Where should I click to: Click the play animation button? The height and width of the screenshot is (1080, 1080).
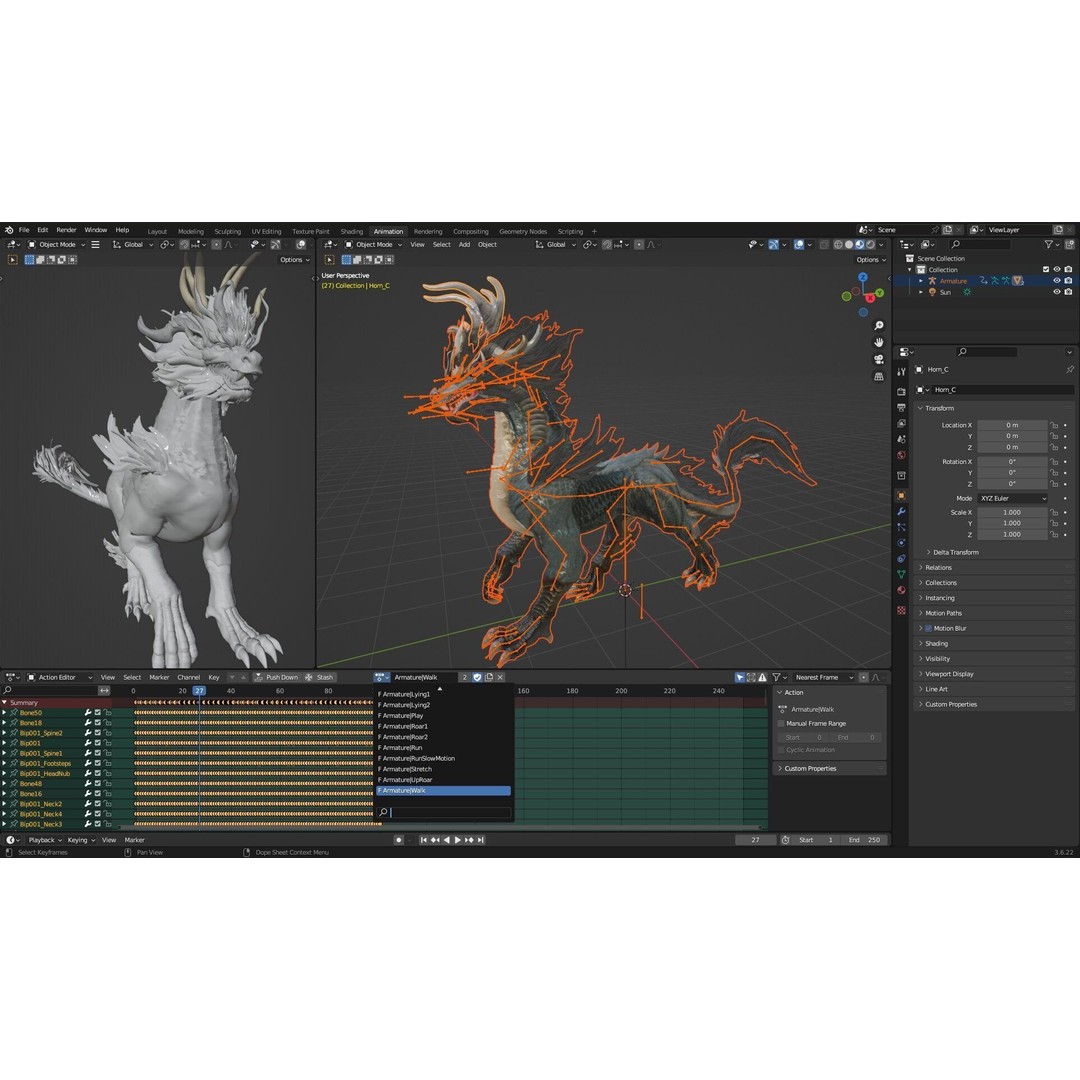(x=457, y=840)
